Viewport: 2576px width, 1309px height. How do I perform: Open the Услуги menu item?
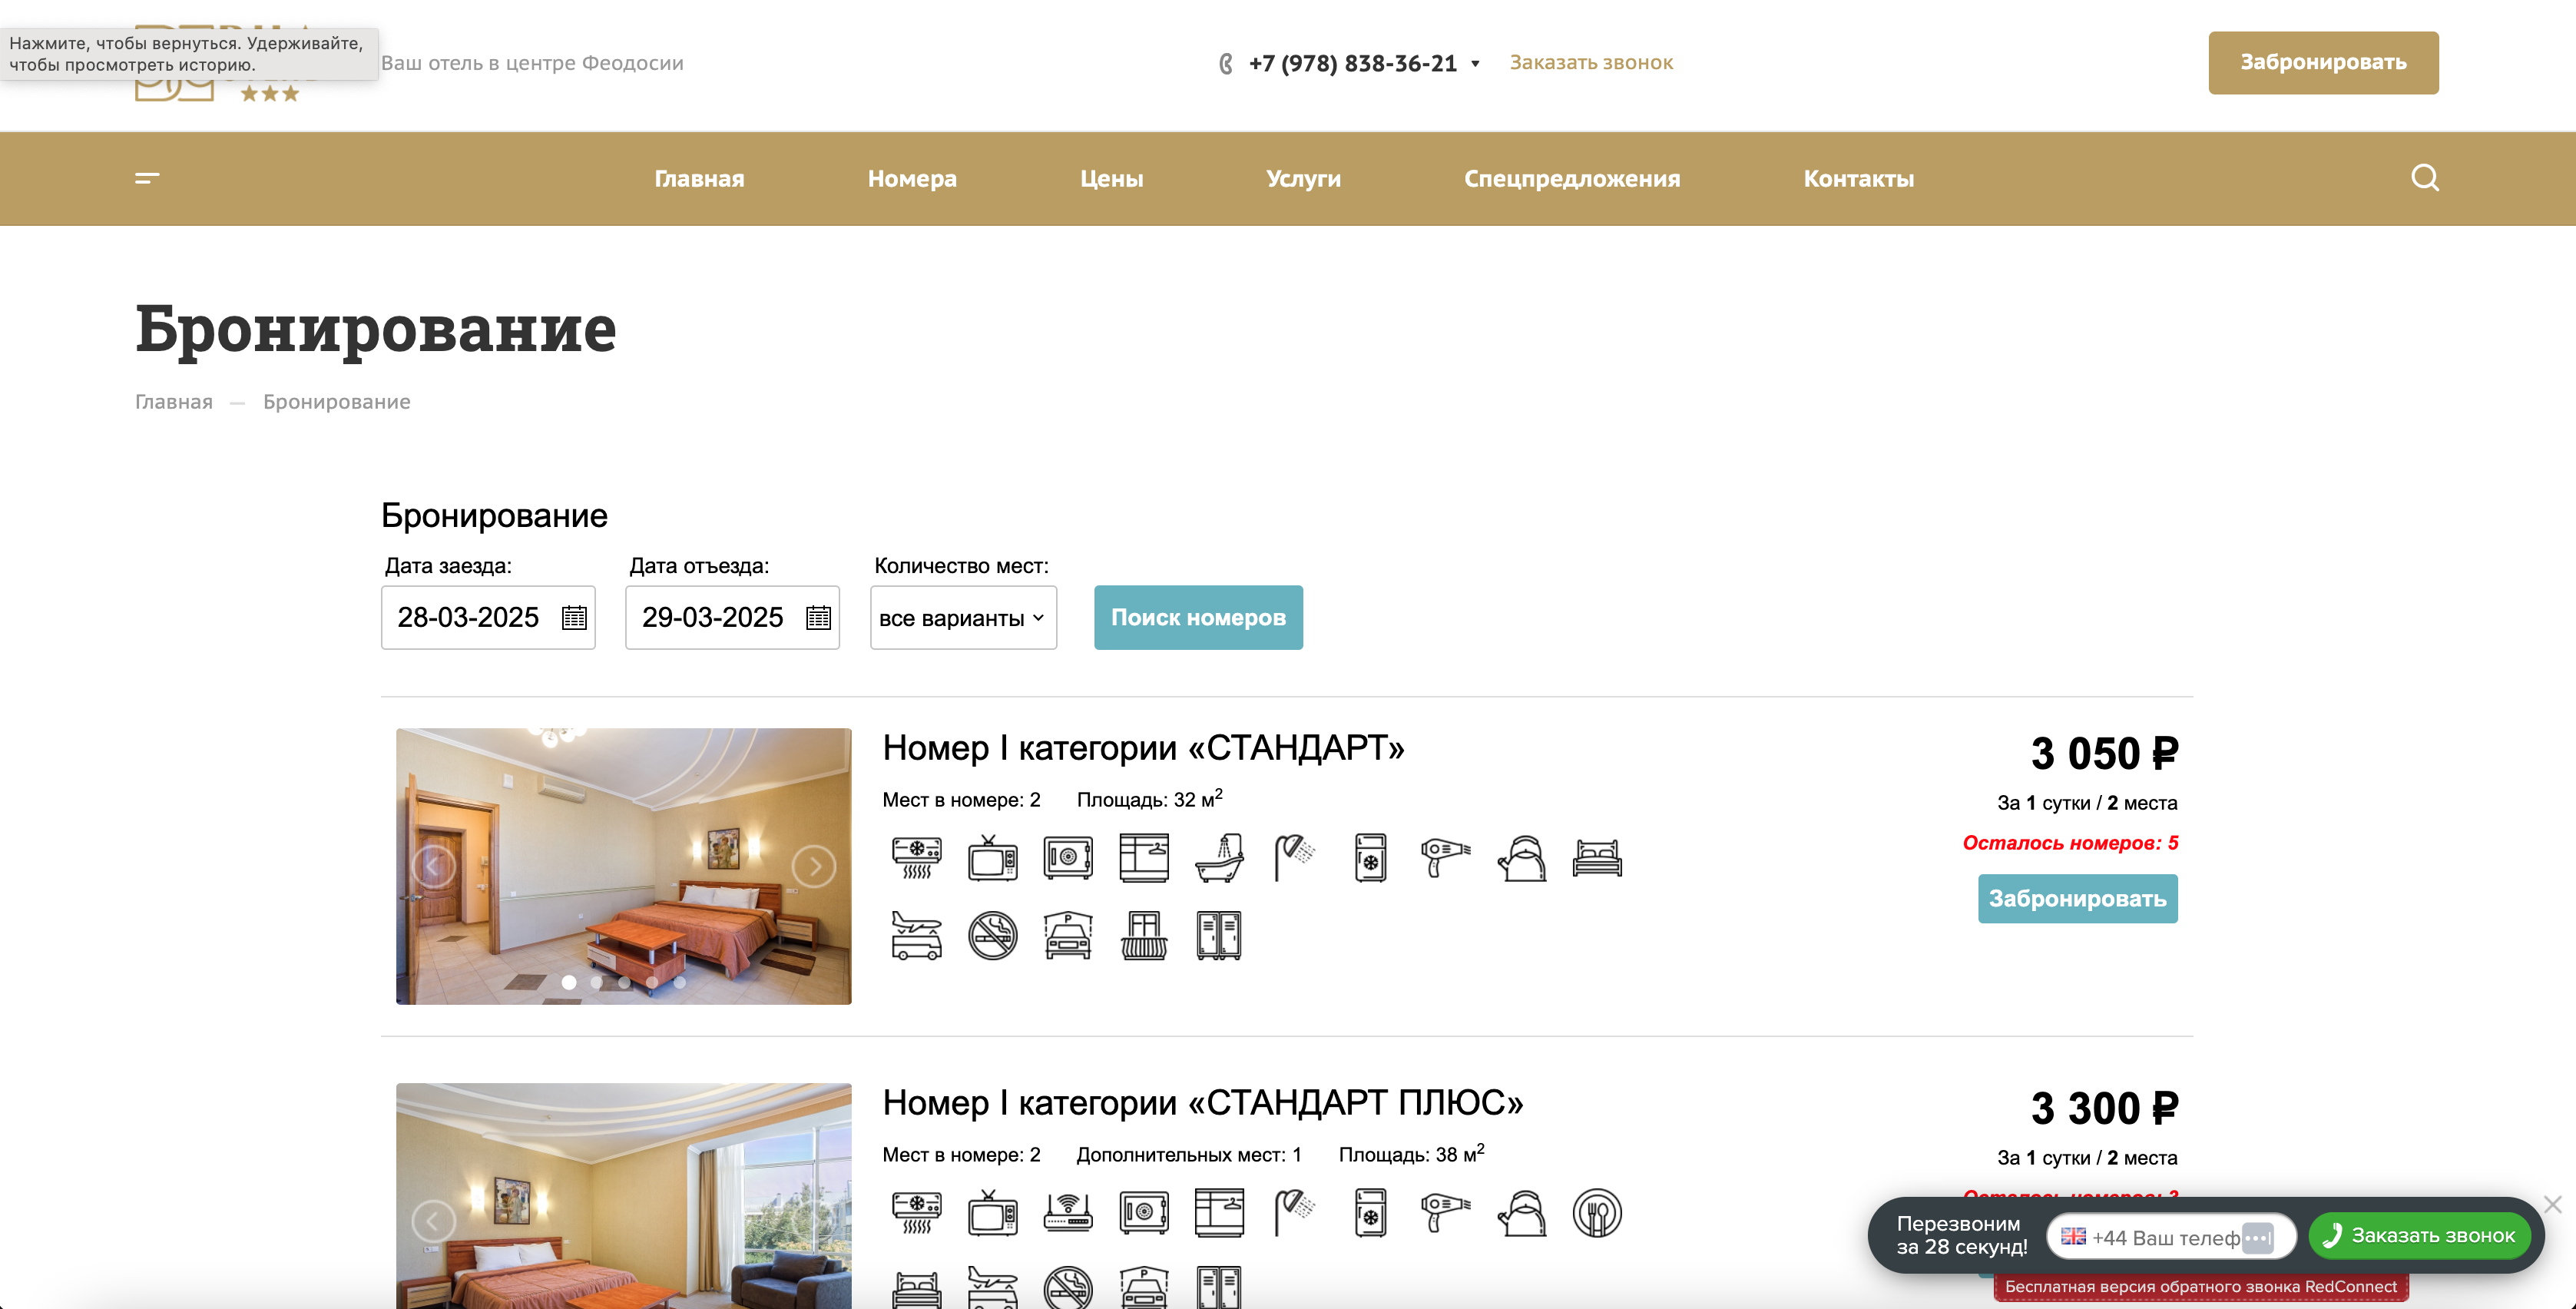[1303, 178]
